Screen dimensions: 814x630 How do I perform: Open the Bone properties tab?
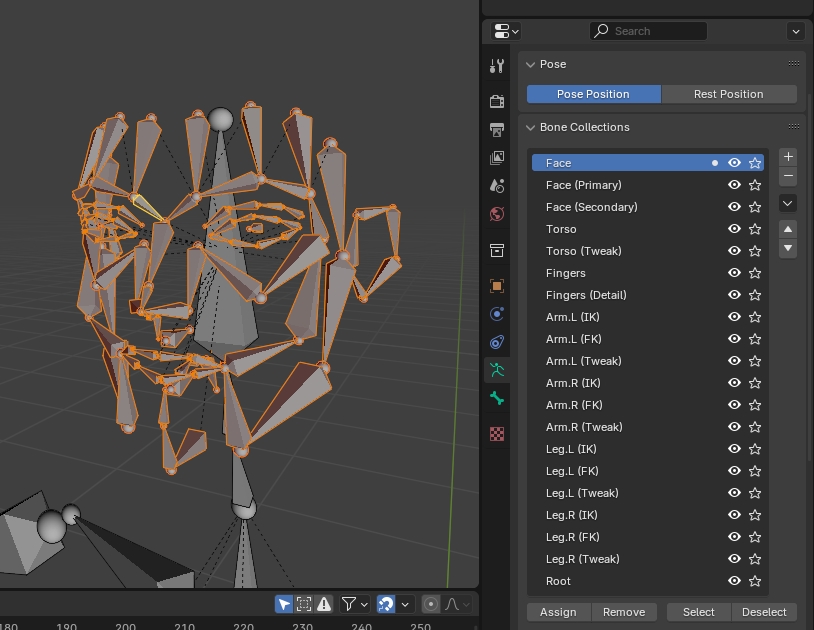[x=497, y=398]
